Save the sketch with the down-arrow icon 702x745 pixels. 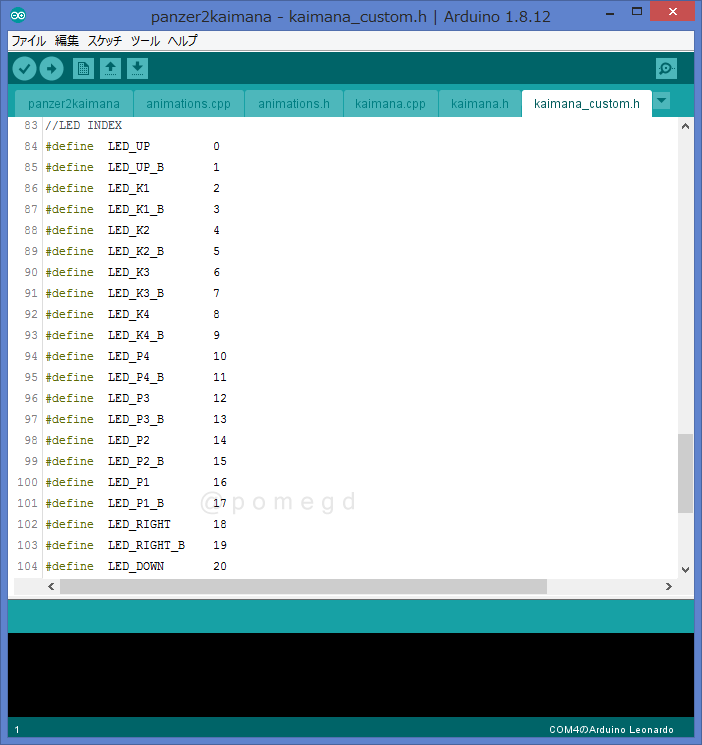[137, 69]
